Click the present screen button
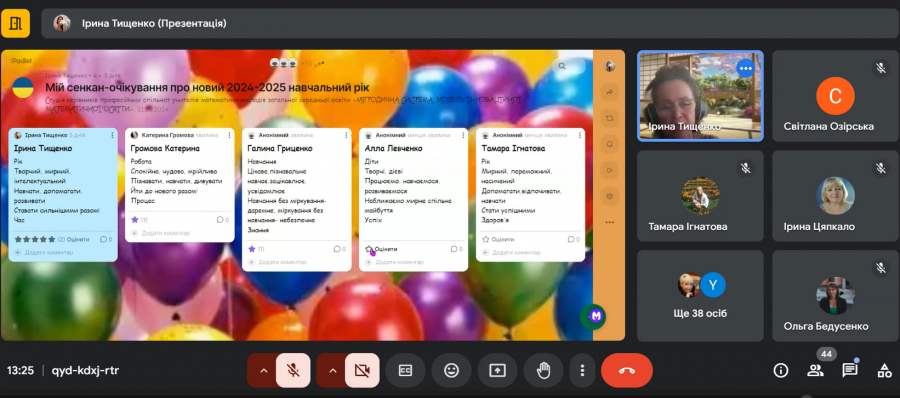This screenshot has width=900, height=398. (x=497, y=370)
